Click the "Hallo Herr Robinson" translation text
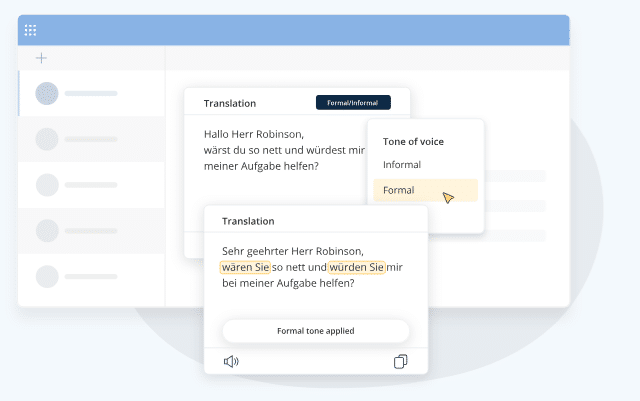The width and height of the screenshot is (640, 401). (253, 133)
